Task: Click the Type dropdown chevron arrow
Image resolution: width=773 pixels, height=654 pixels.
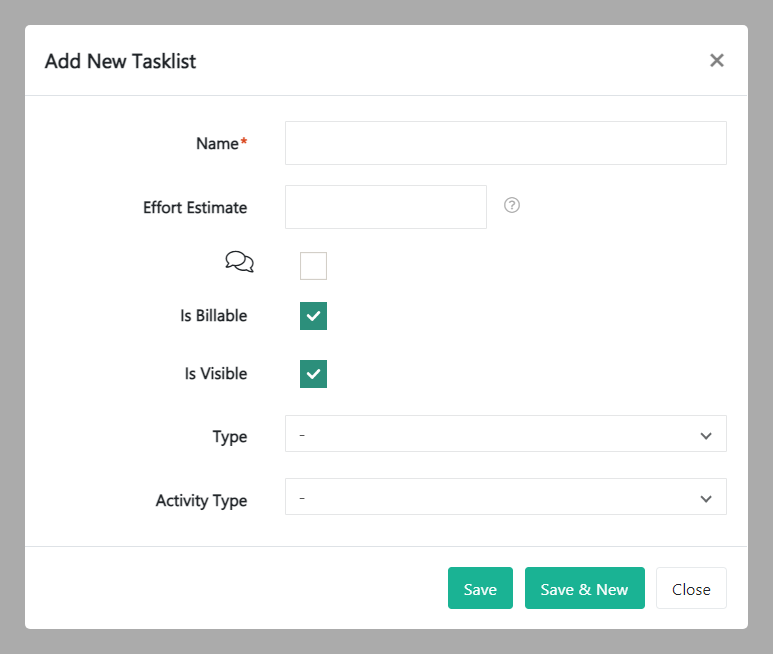Action: point(706,436)
